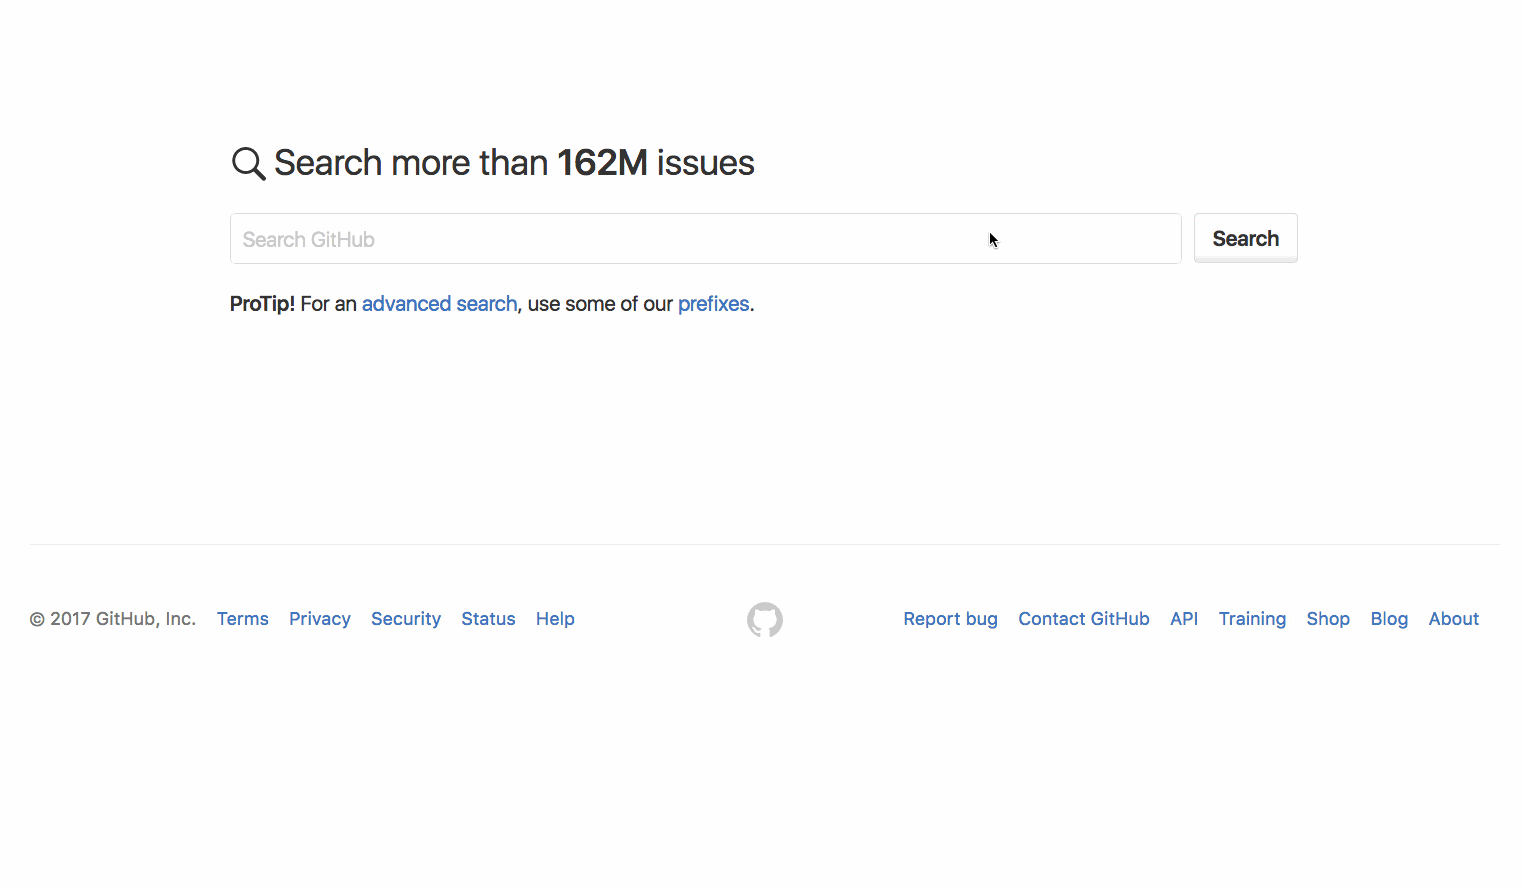Follow the prefixes link
This screenshot has height=888, width=1522.
click(x=713, y=304)
